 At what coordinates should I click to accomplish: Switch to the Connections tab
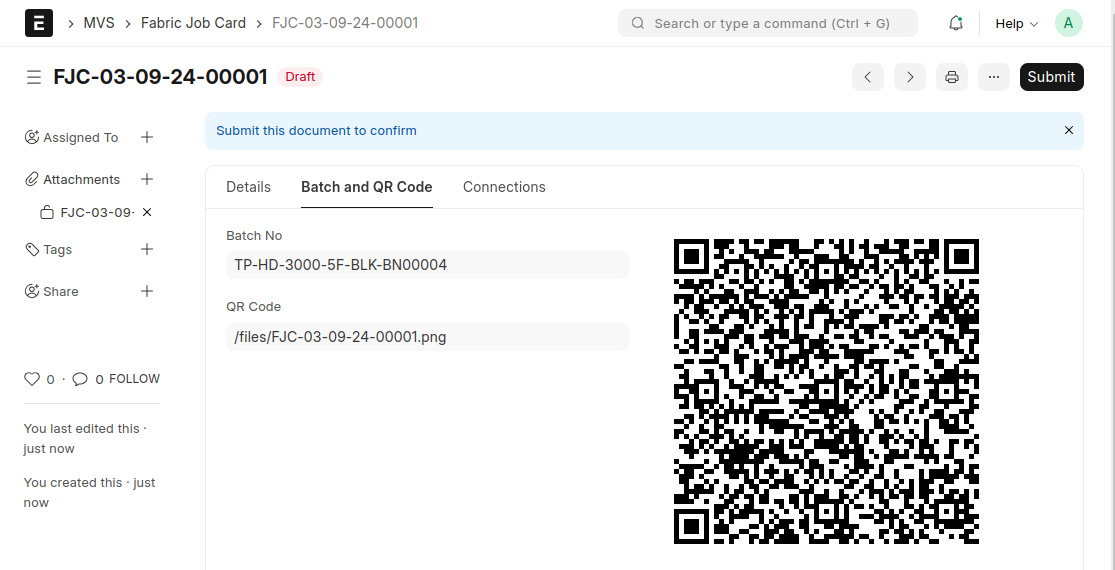(504, 187)
